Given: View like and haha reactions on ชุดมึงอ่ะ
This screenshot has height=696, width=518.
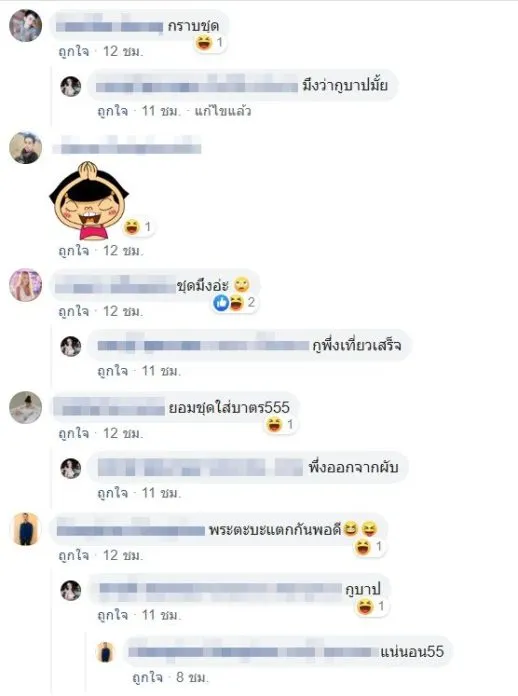Looking at the screenshot, I should coord(235,303).
